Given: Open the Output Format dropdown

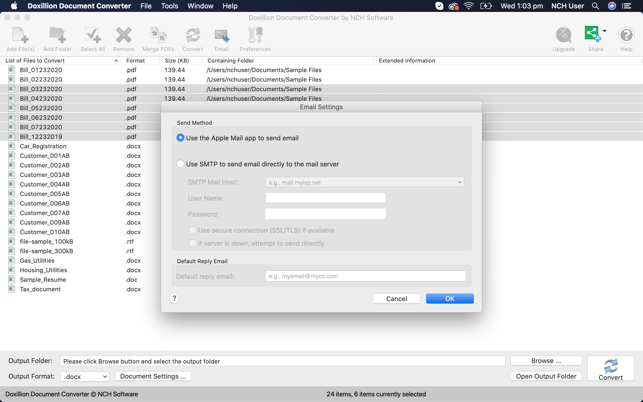Looking at the screenshot, I should pyautogui.click(x=85, y=376).
